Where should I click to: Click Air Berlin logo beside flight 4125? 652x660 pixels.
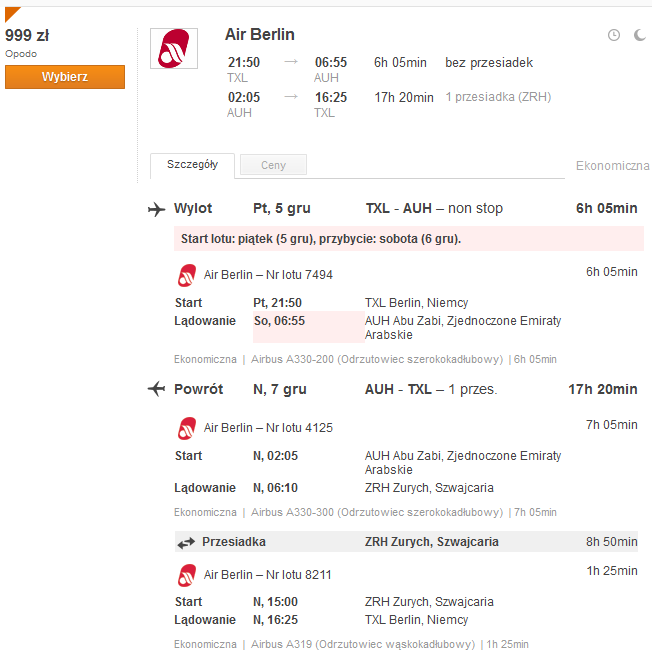coord(187,428)
